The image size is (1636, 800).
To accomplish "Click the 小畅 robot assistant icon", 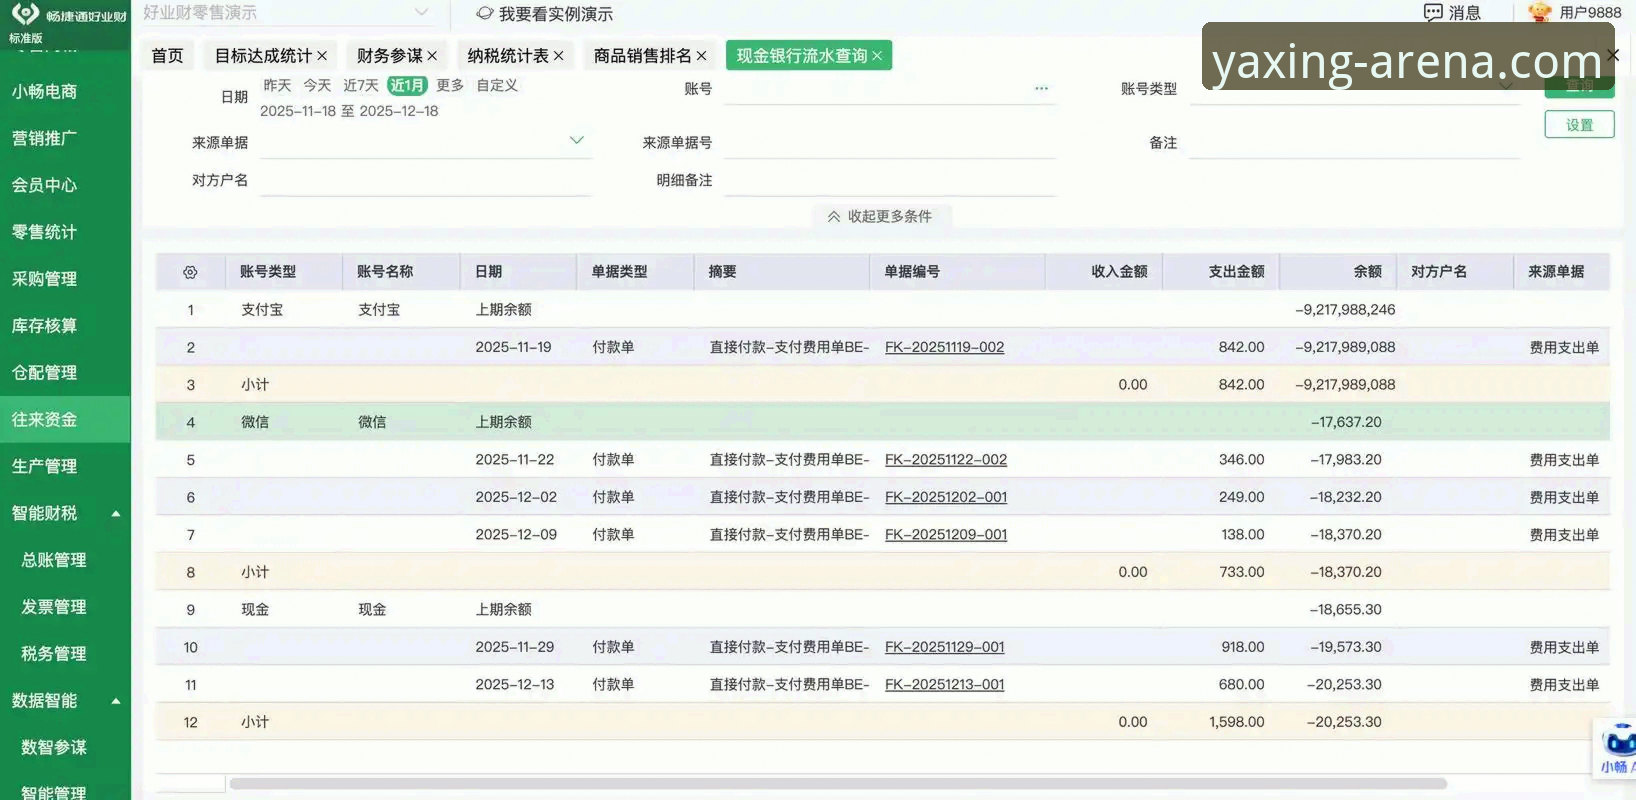I will tap(1618, 749).
